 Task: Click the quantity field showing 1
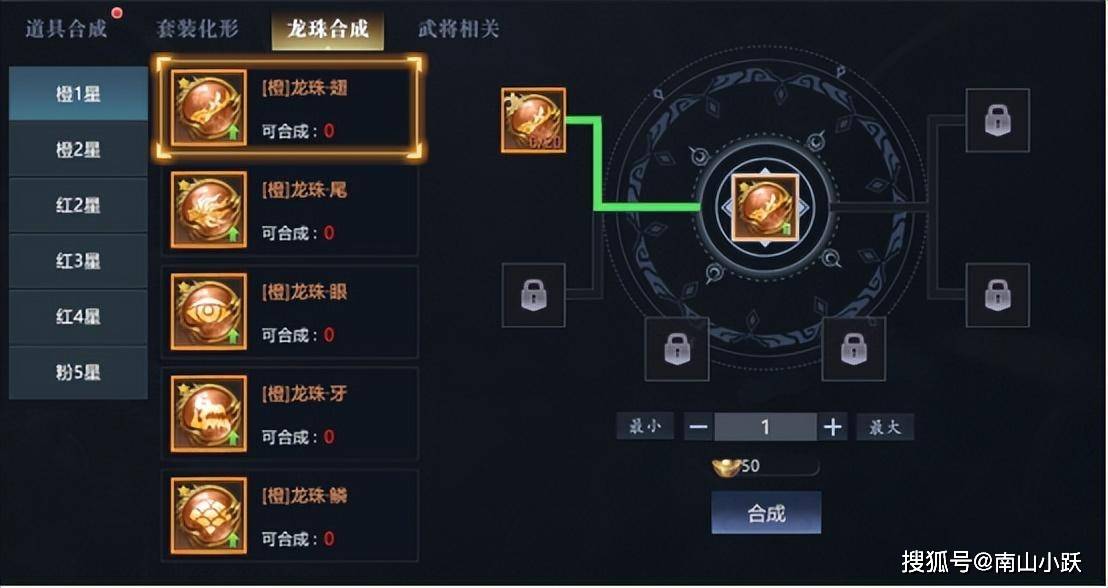pos(765,428)
